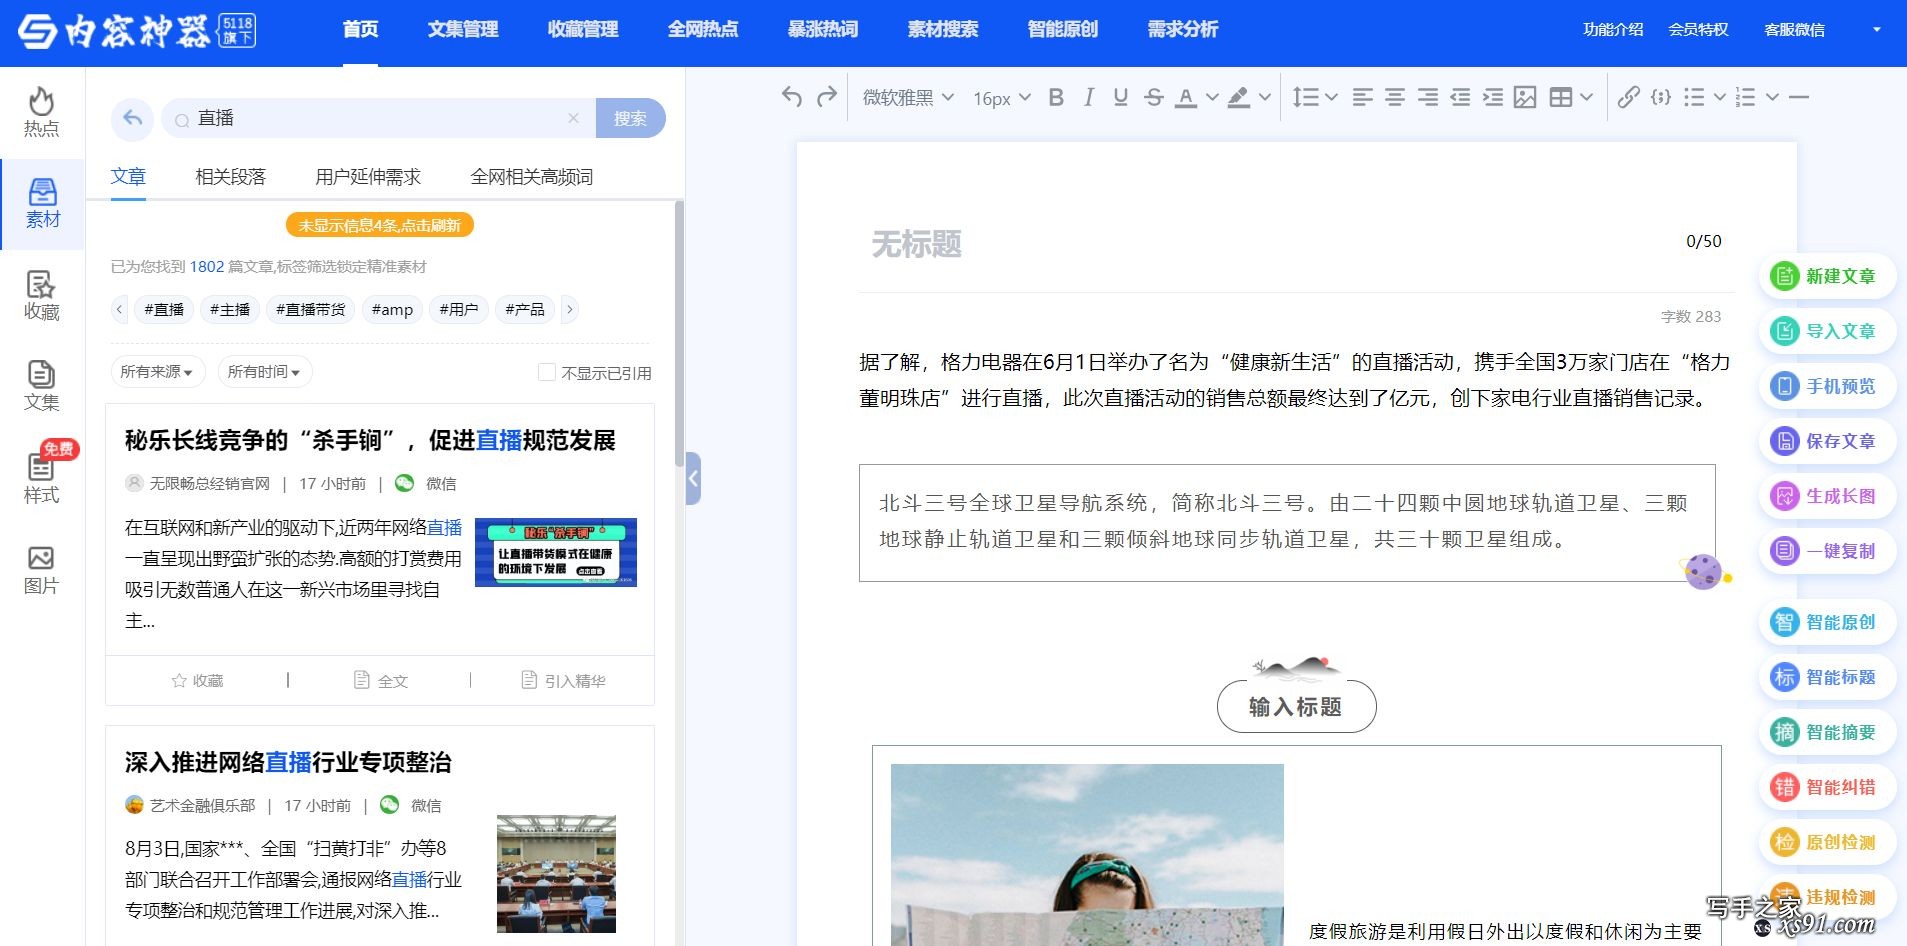Clear the search box with the X

[573, 118]
